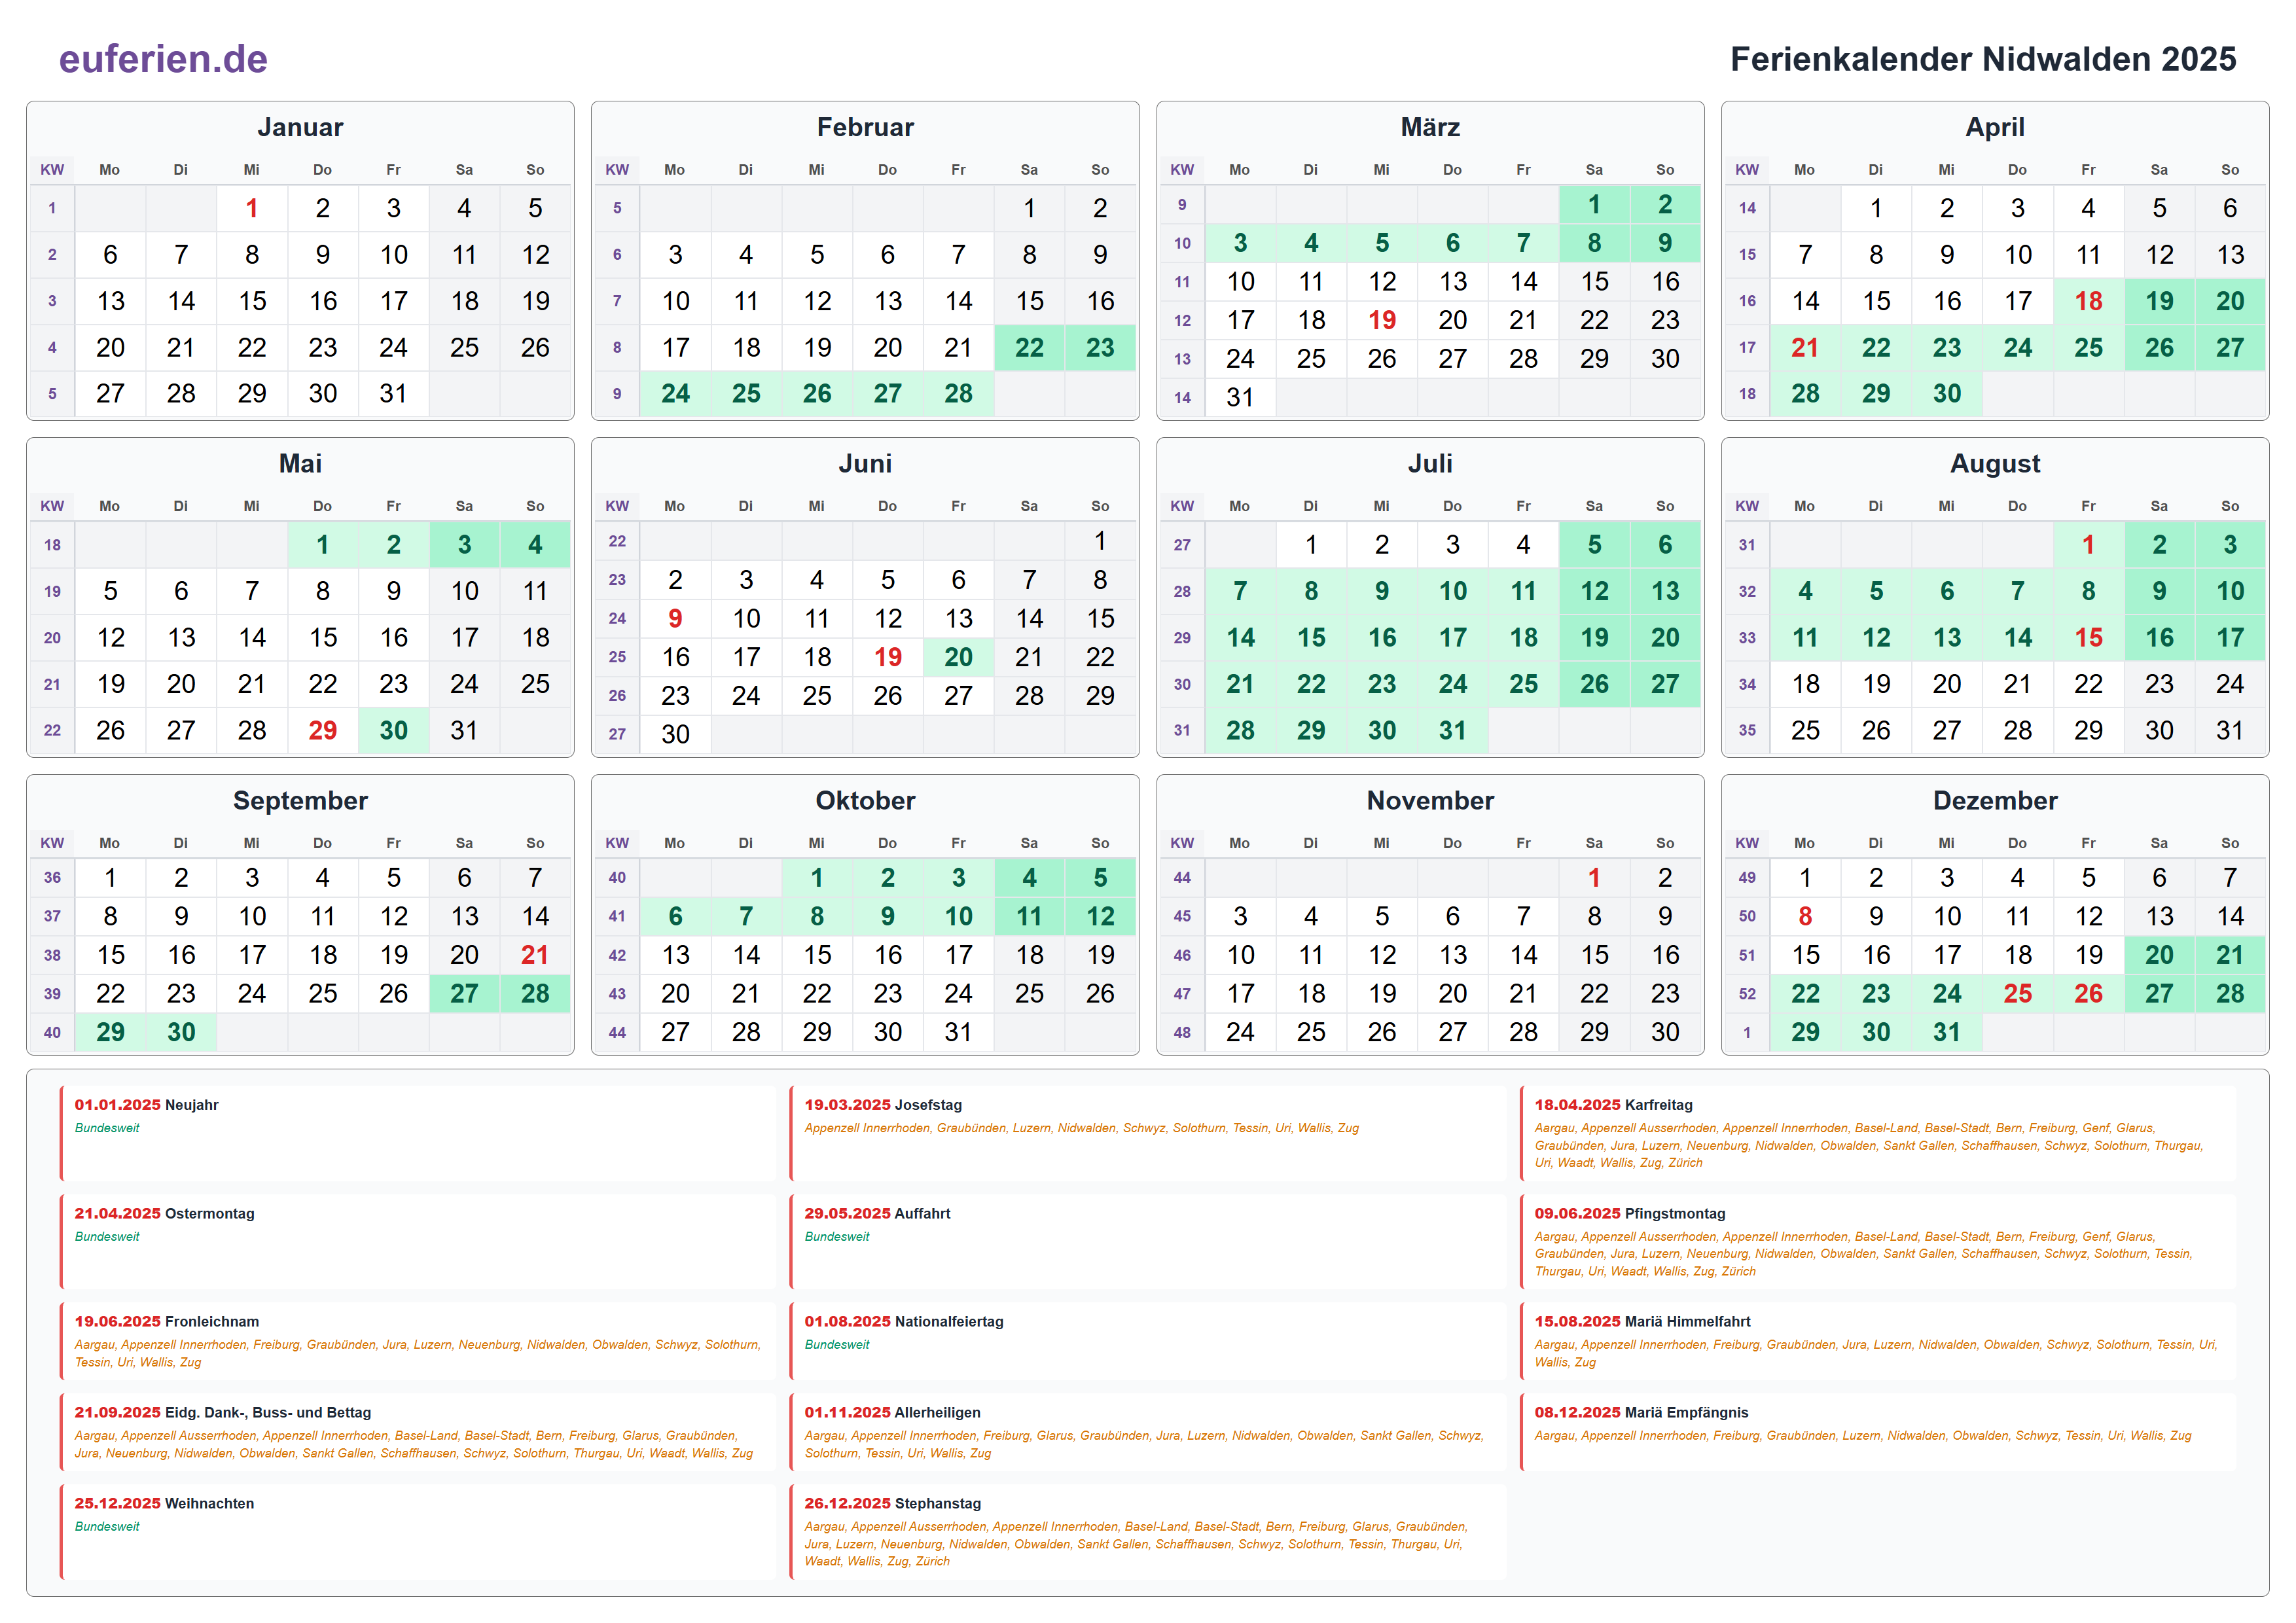Click the 01.01.2025 Neujahr legend entry
The width and height of the screenshot is (2296, 1623).
pyautogui.click(x=418, y=1134)
